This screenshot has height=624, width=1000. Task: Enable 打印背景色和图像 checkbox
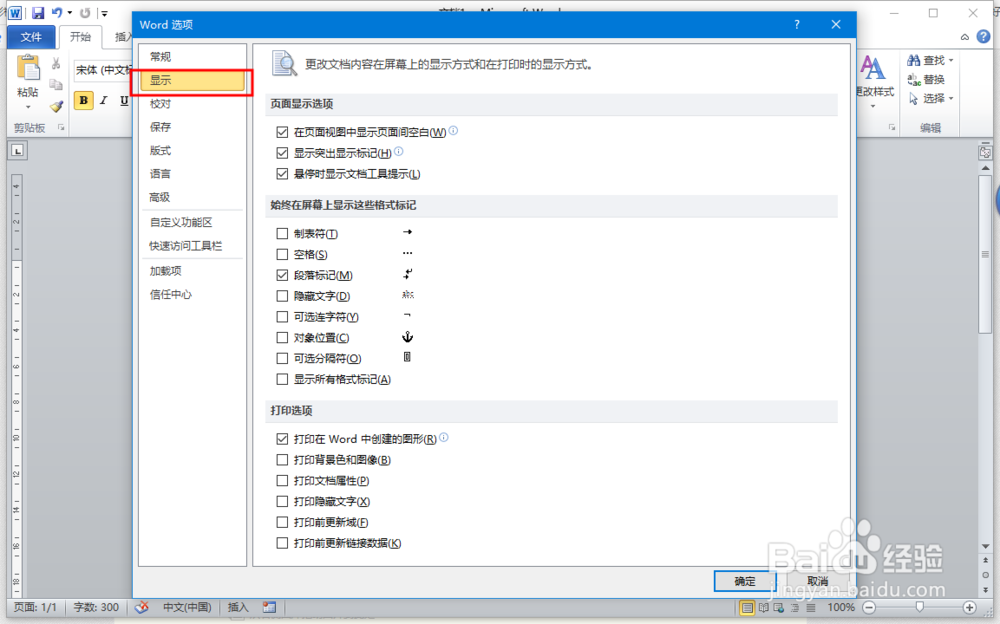(282, 459)
